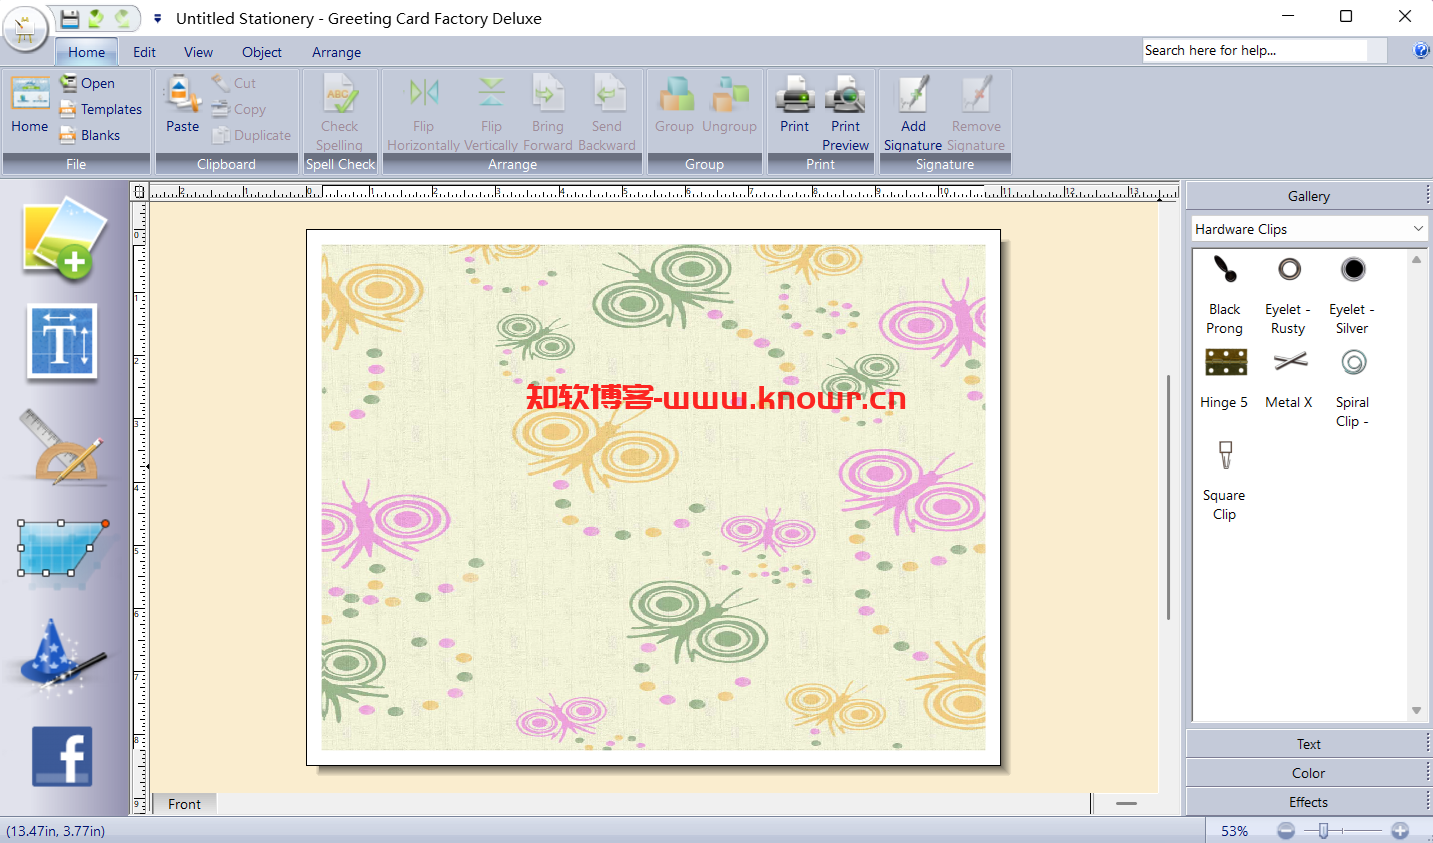This screenshot has height=843, width=1433.
Task: Open the quick access toolbar customize arrow
Action: pos(157,18)
